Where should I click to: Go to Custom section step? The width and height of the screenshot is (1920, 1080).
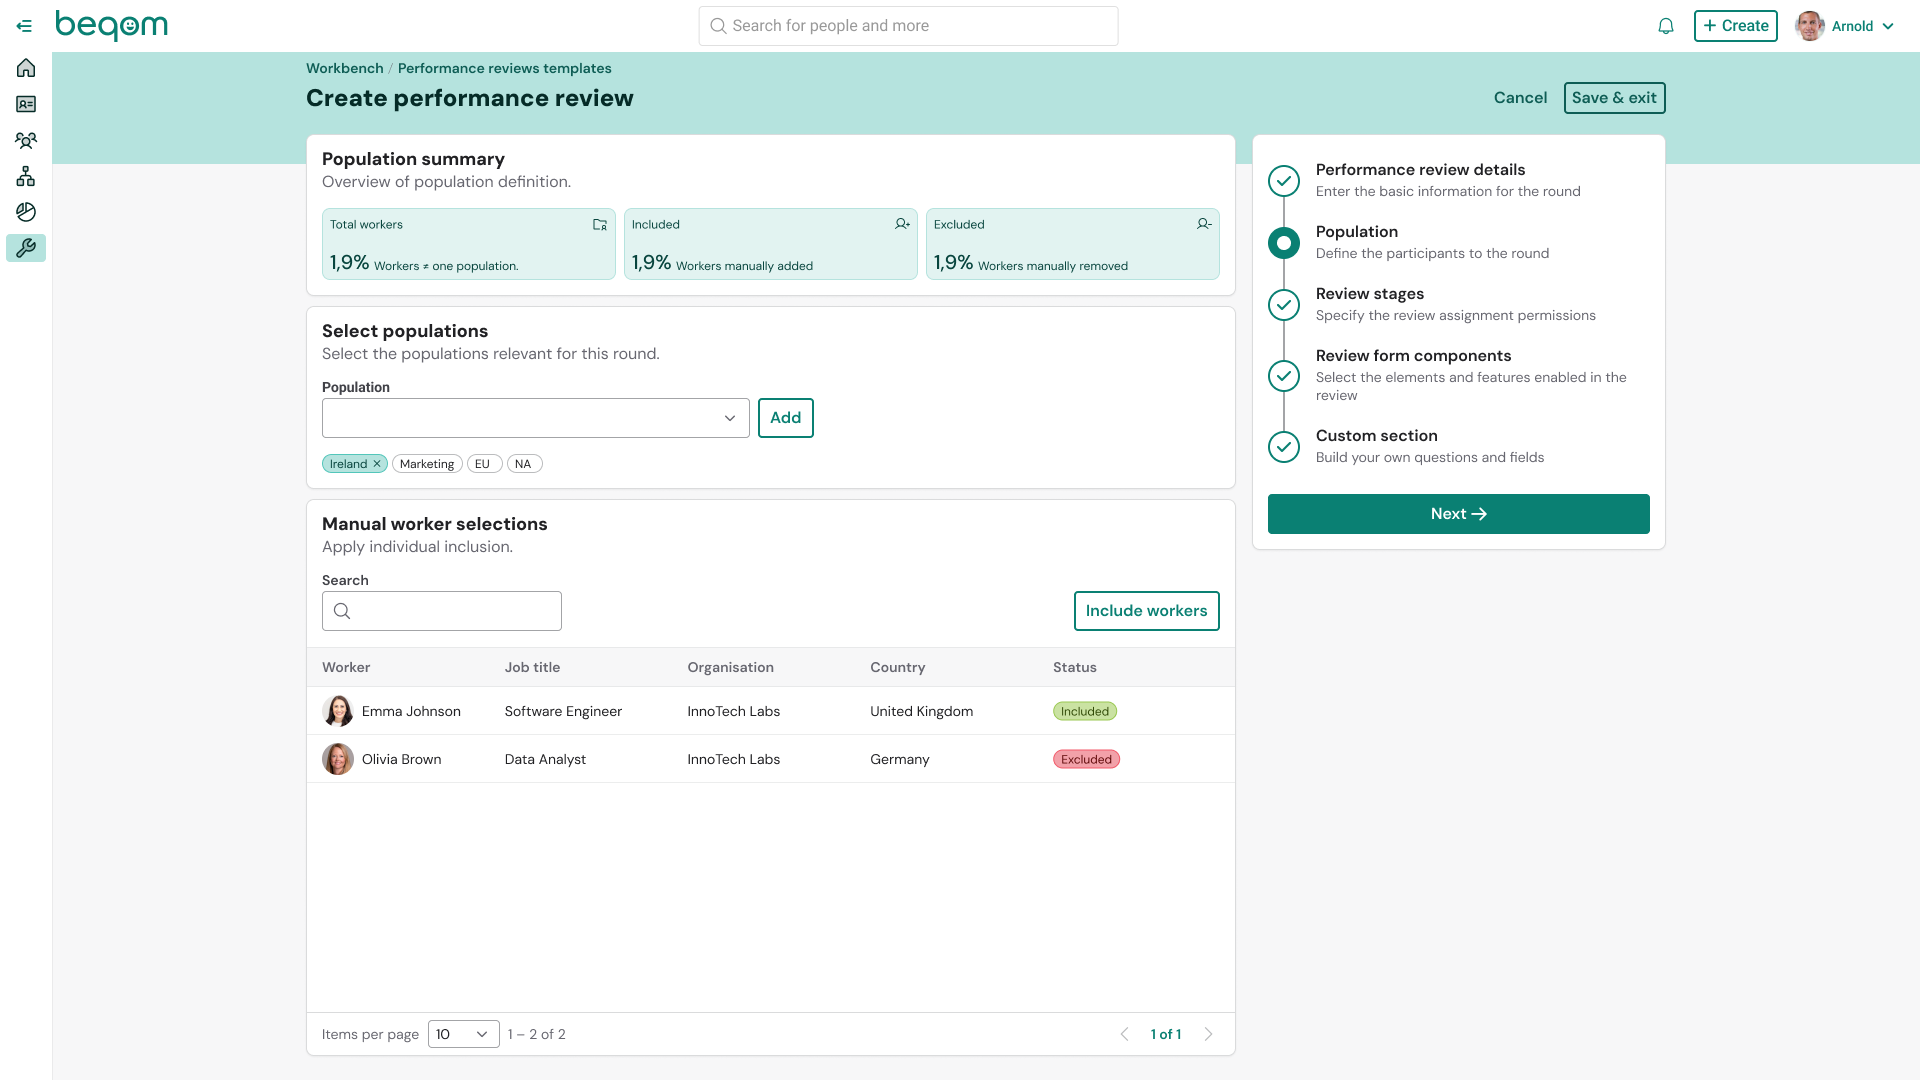click(1376, 436)
